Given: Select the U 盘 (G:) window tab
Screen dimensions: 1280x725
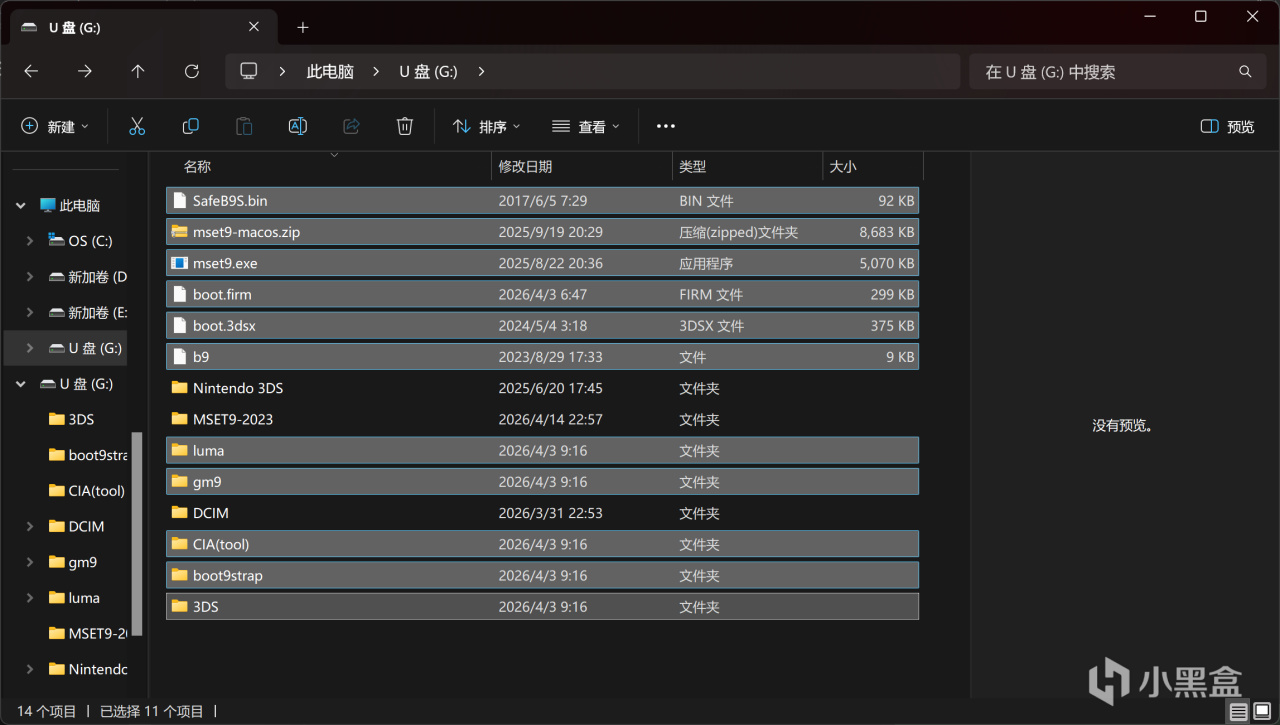Looking at the screenshot, I should point(141,27).
